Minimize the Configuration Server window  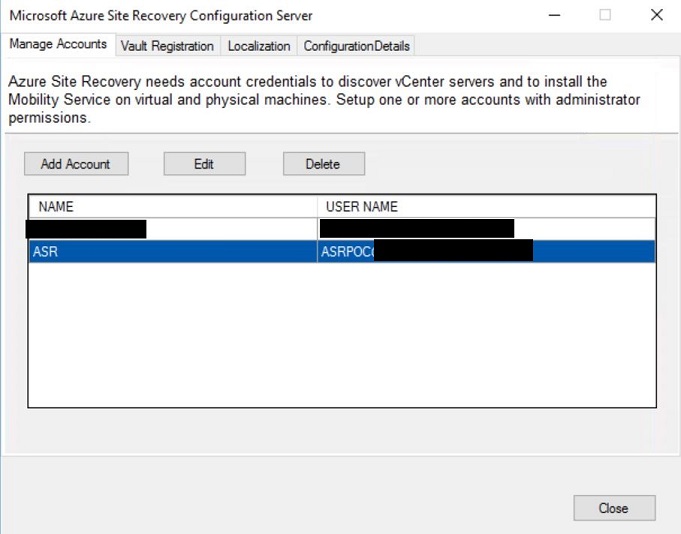tap(555, 15)
